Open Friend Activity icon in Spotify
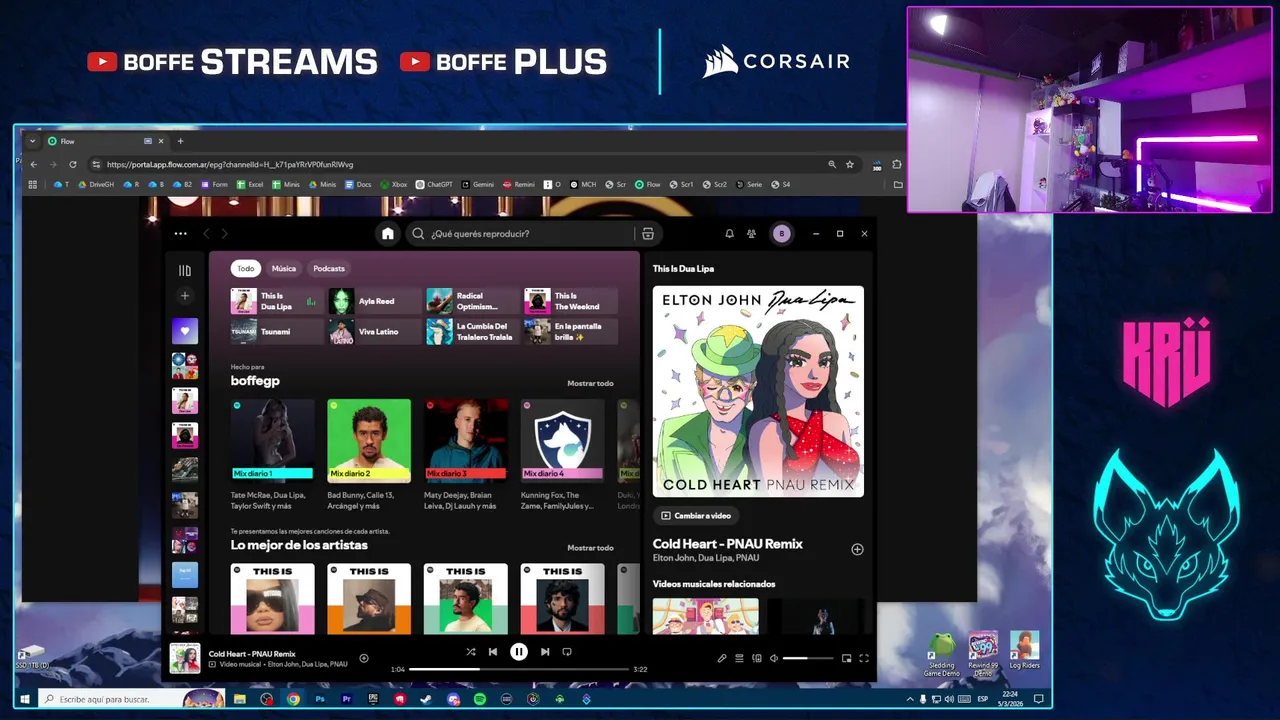This screenshot has width=1280, height=720. (x=751, y=233)
